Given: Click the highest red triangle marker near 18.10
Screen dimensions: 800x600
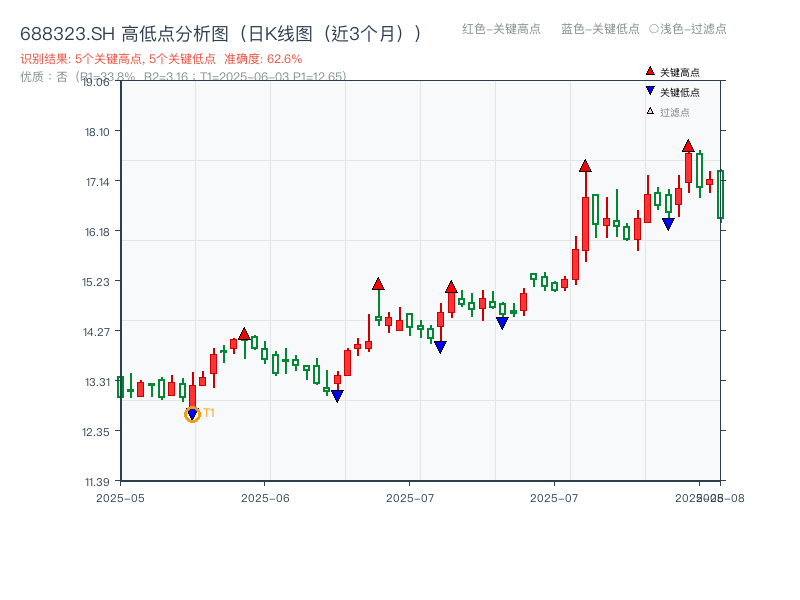Looking at the screenshot, I should 688,146.
